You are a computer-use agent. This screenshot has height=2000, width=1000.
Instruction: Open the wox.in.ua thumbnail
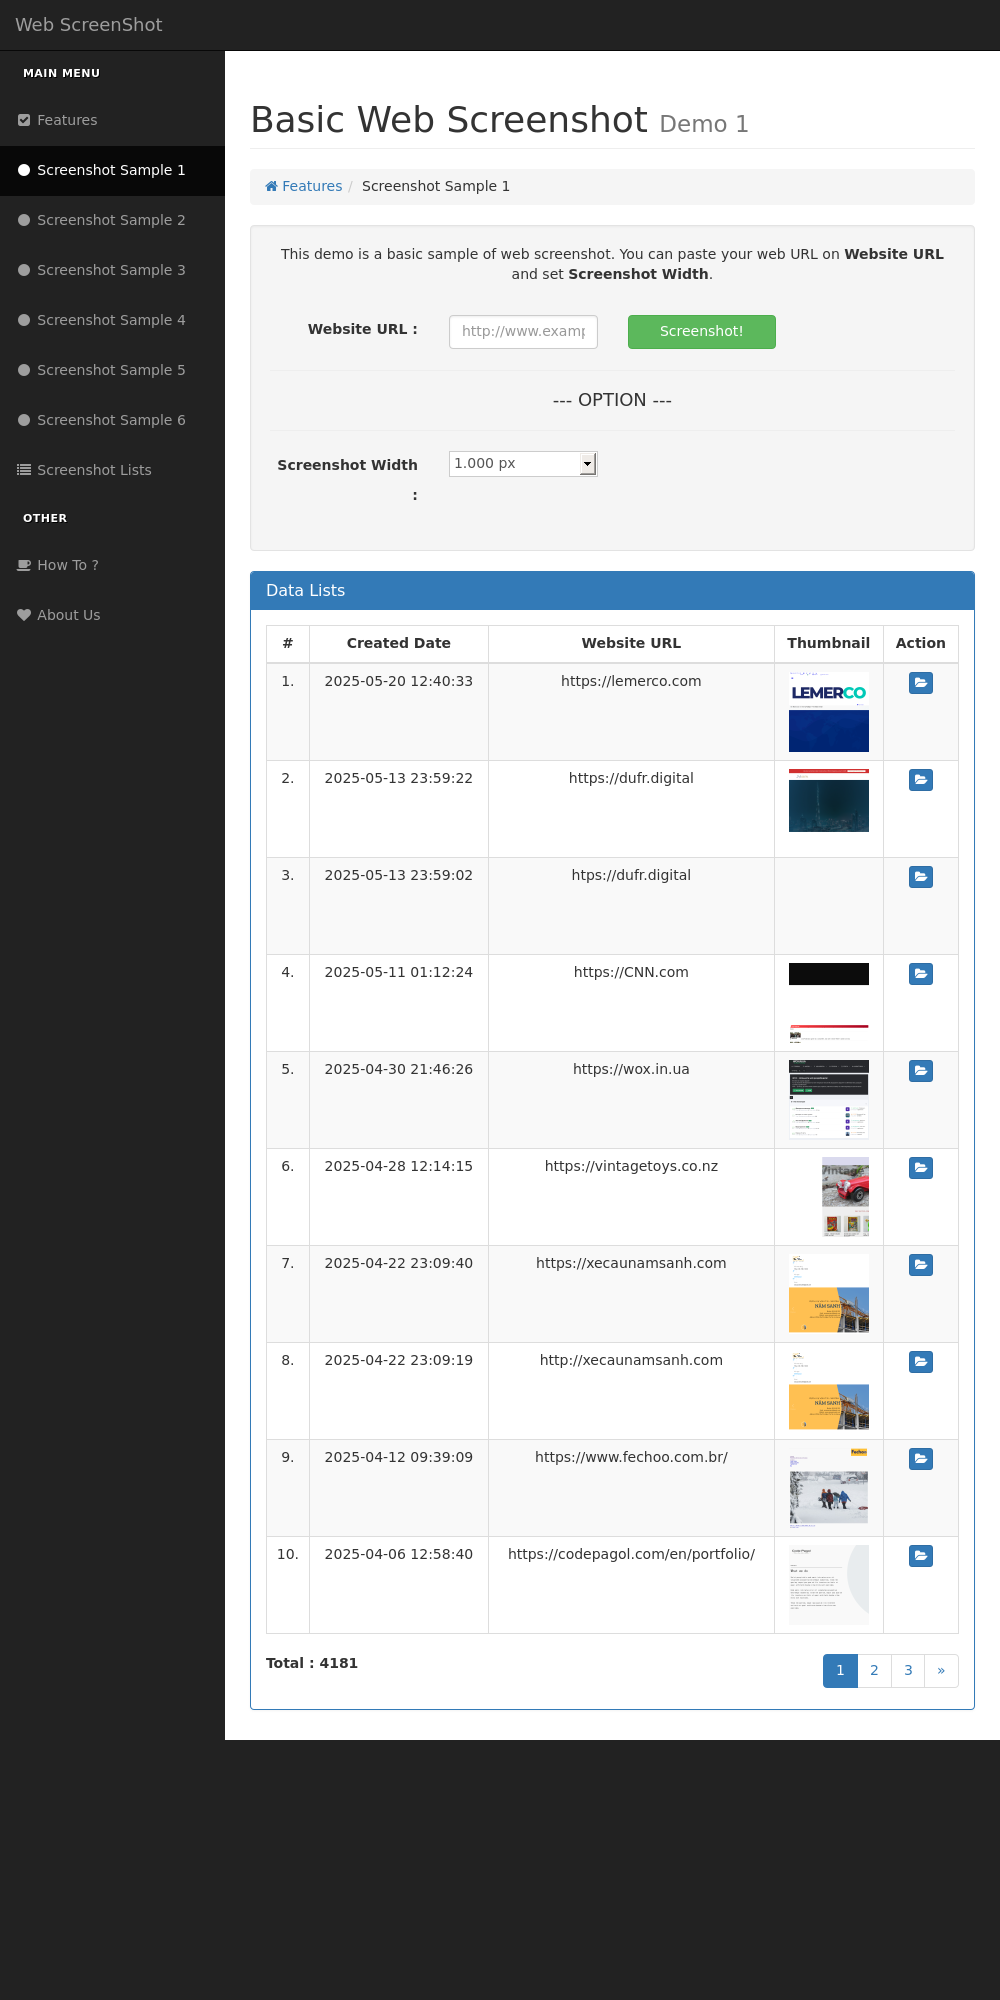point(829,1100)
